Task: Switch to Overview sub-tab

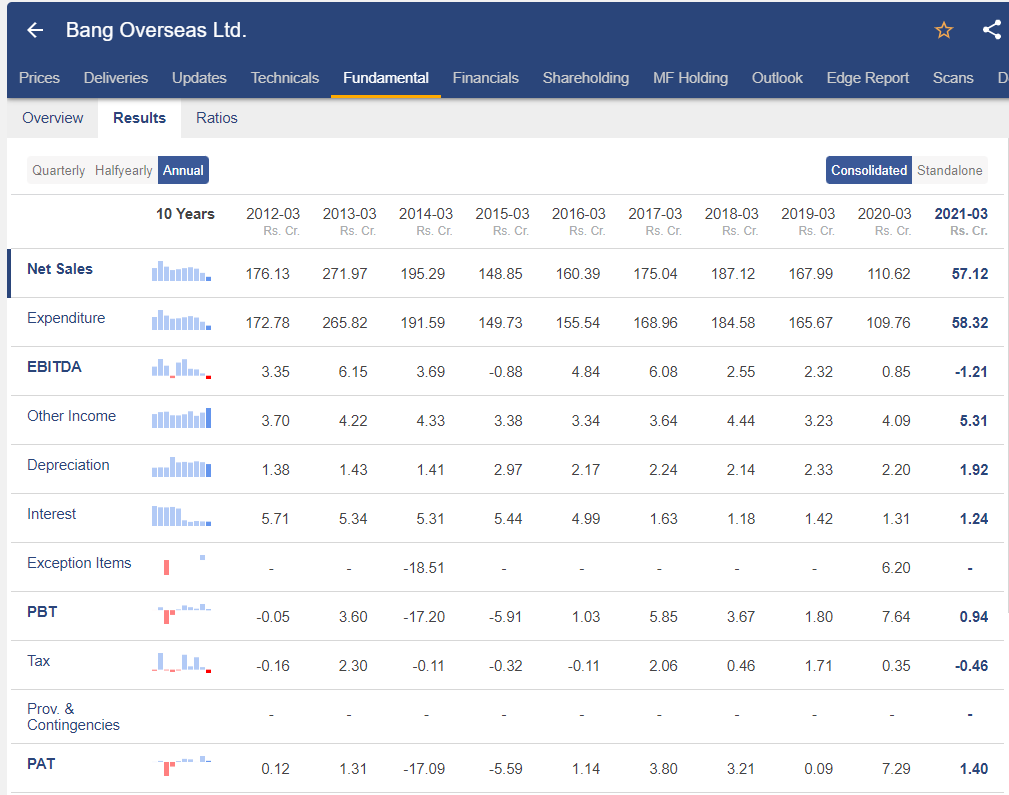Action: (x=53, y=118)
